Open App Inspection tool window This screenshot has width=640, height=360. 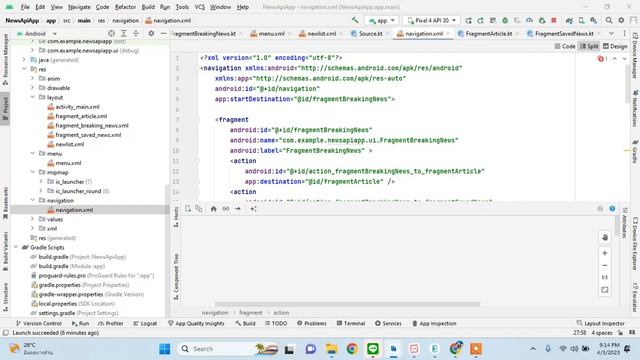coord(434,323)
